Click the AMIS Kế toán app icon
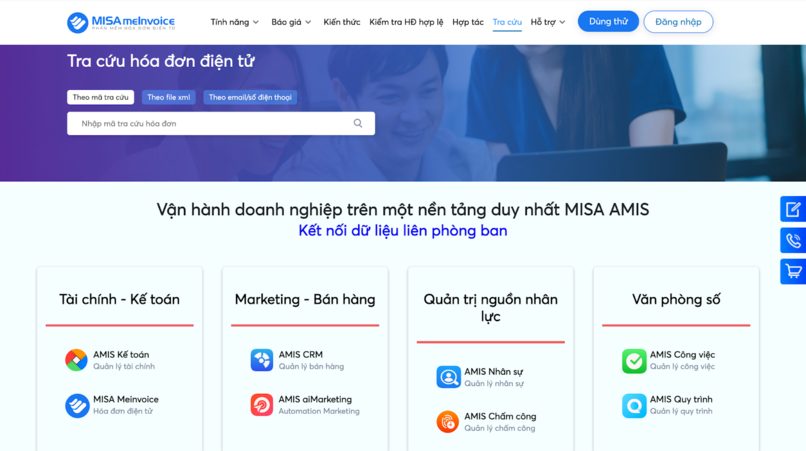 [x=76, y=360]
